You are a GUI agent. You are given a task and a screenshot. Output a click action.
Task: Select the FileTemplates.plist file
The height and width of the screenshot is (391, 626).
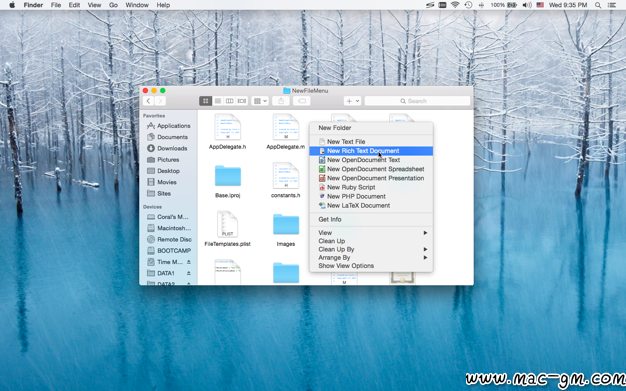[x=228, y=228]
